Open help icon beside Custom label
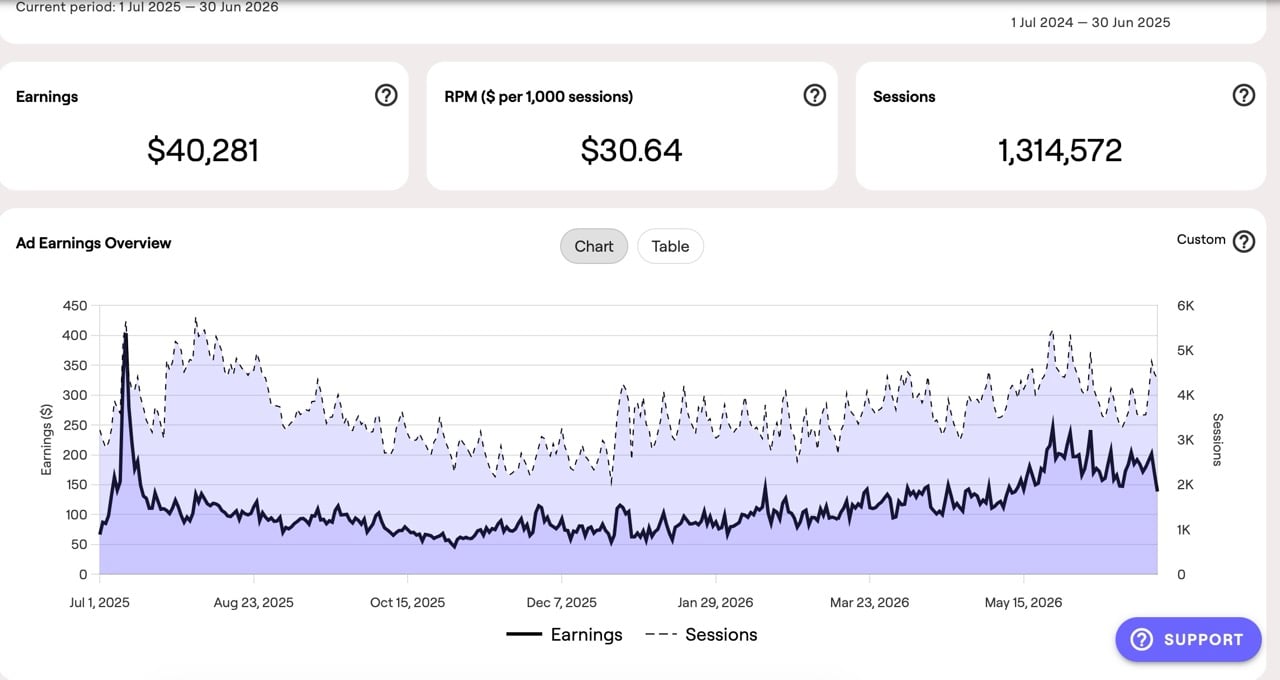The image size is (1280, 680). pos(1243,241)
